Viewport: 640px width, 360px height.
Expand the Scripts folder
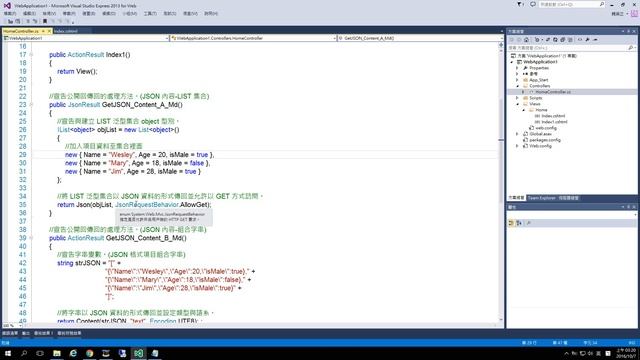[x=517, y=98]
